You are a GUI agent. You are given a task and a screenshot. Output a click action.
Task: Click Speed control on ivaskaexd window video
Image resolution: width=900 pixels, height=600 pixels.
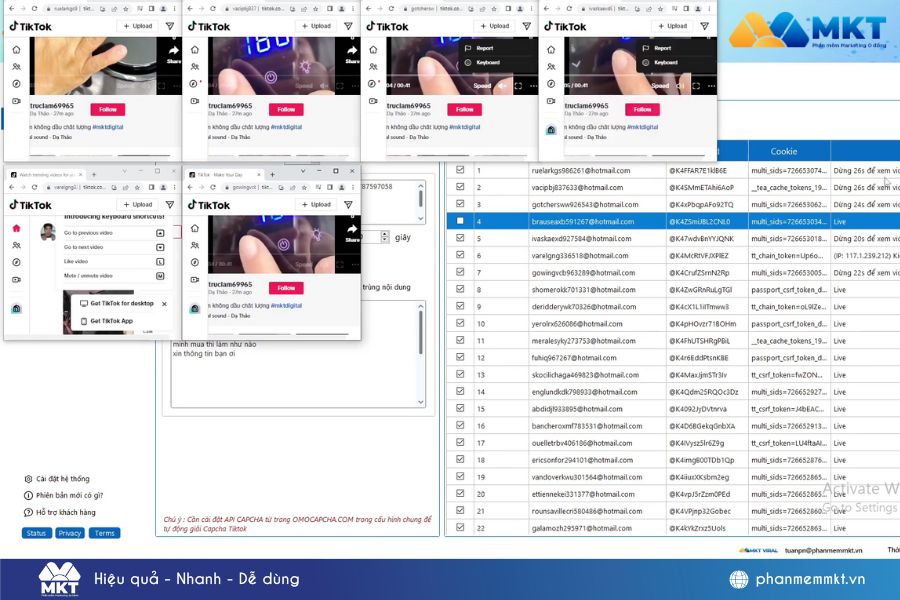(x=660, y=86)
